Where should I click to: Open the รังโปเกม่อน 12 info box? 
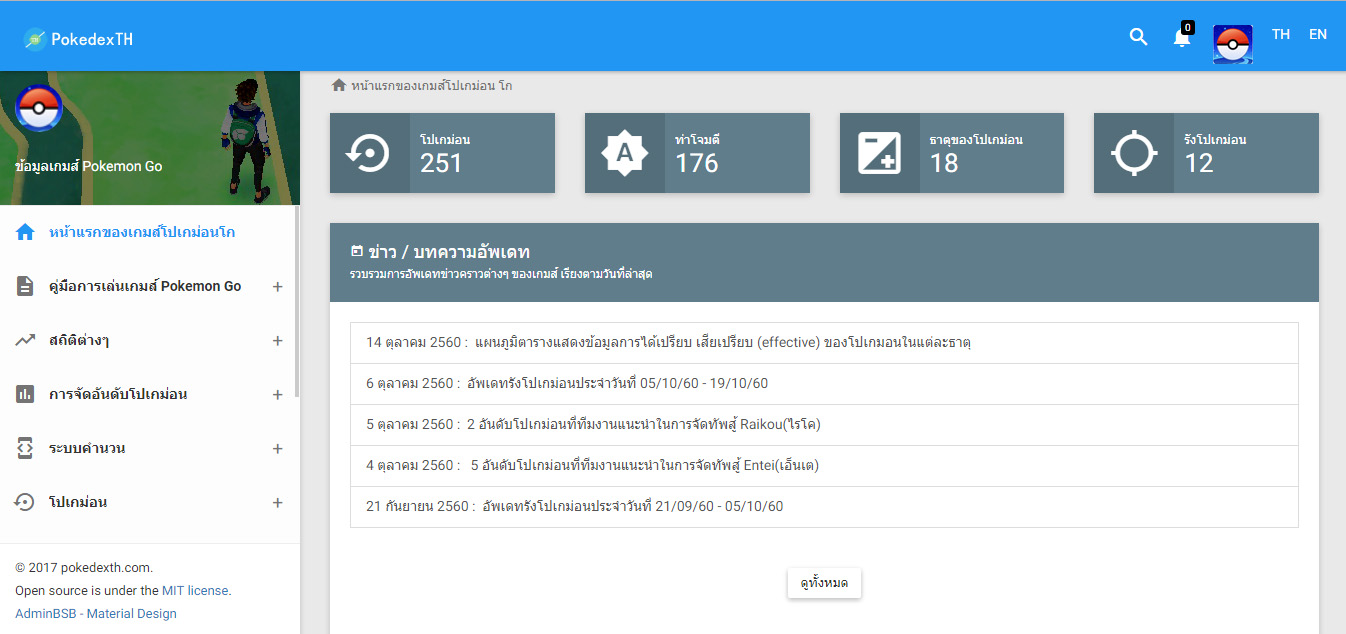1206,153
